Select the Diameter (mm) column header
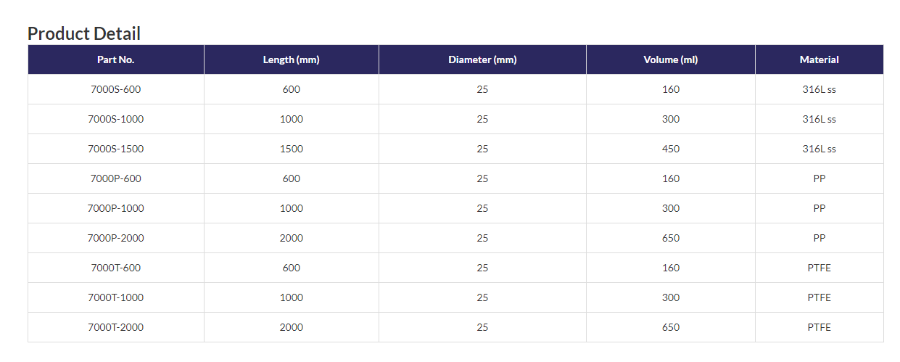The width and height of the screenshot is (900, 362). [482, 60]
